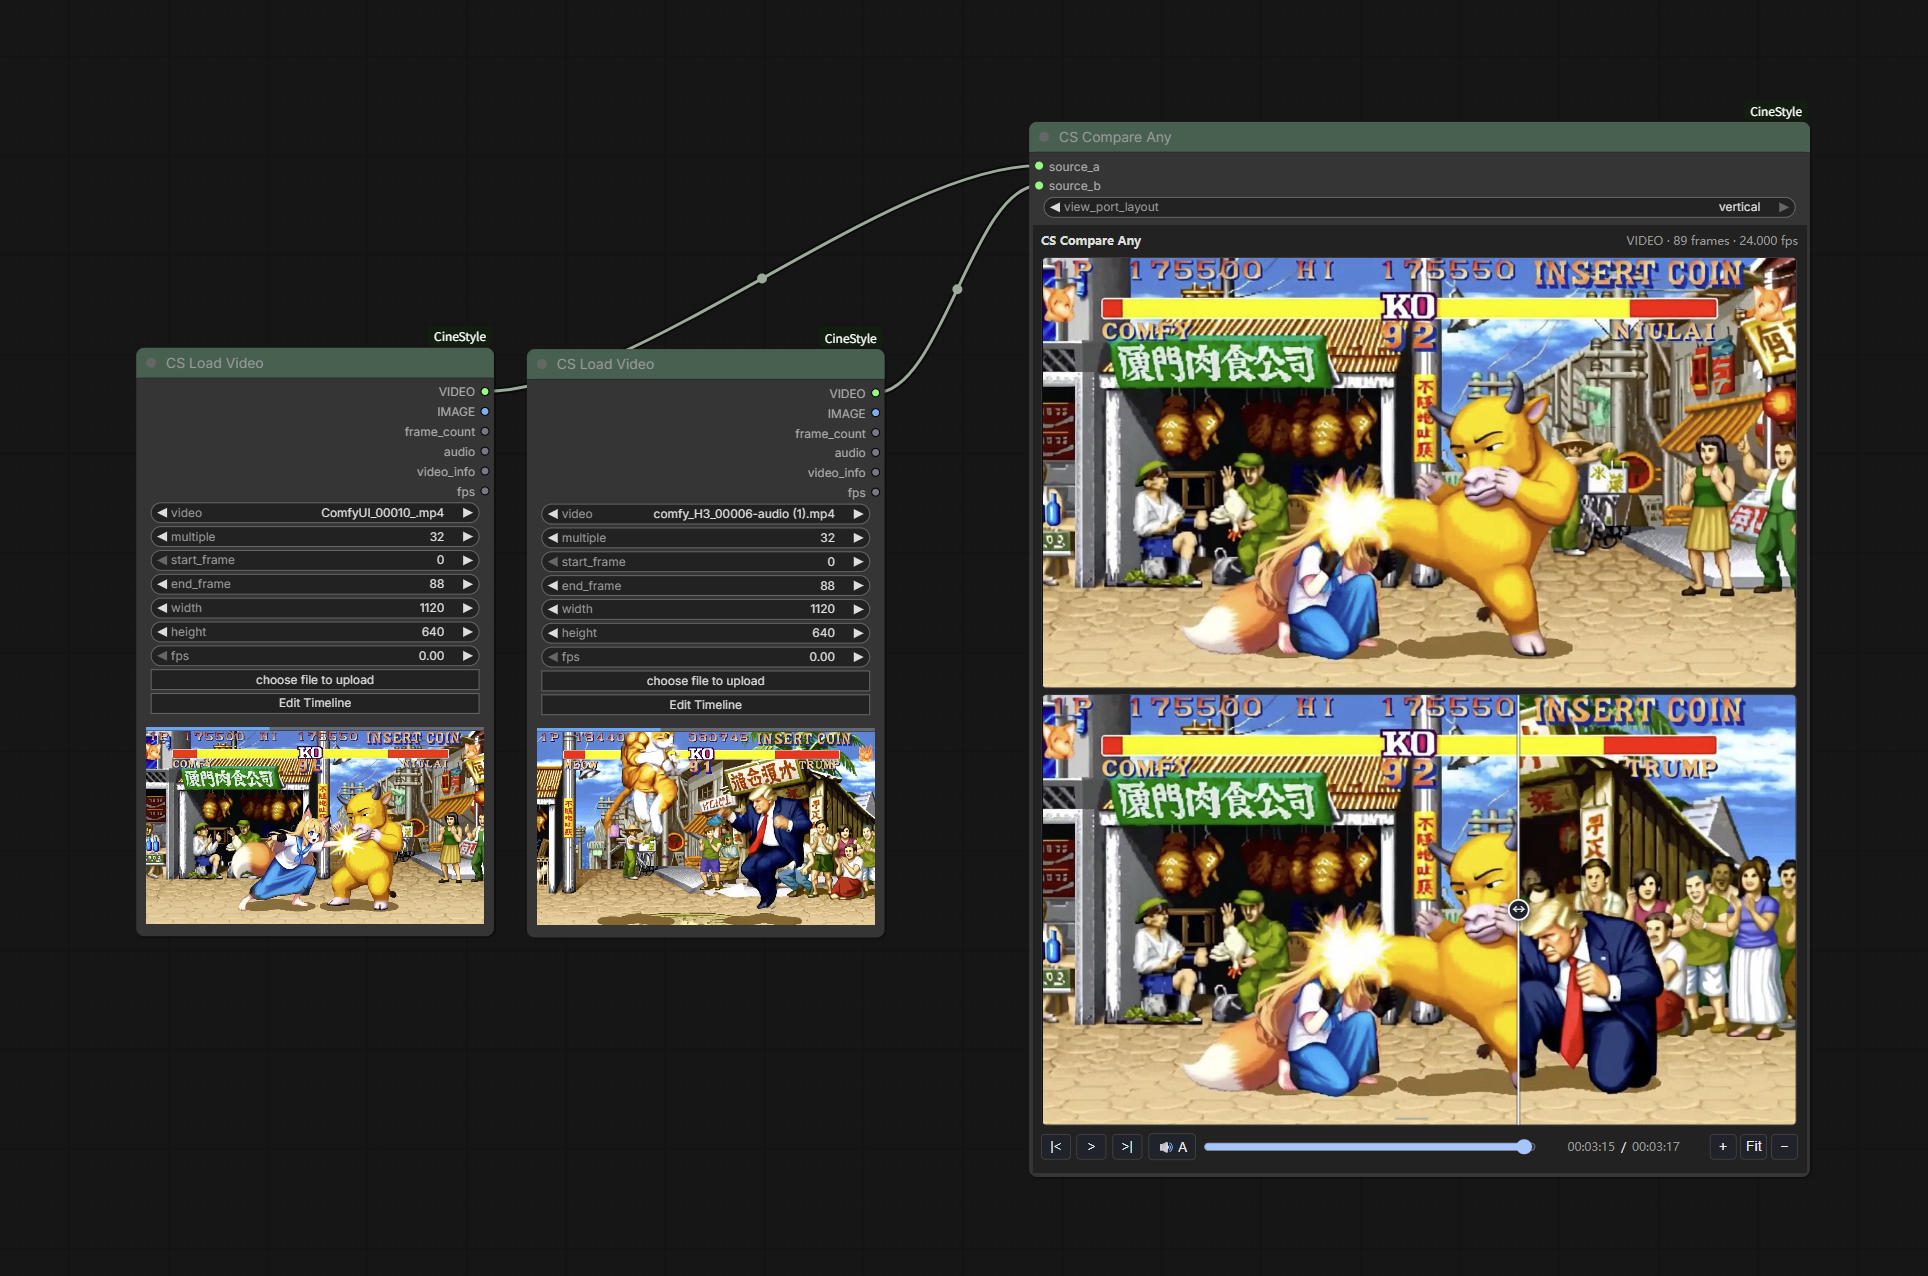Click first node audio output connector

[485, 452]
